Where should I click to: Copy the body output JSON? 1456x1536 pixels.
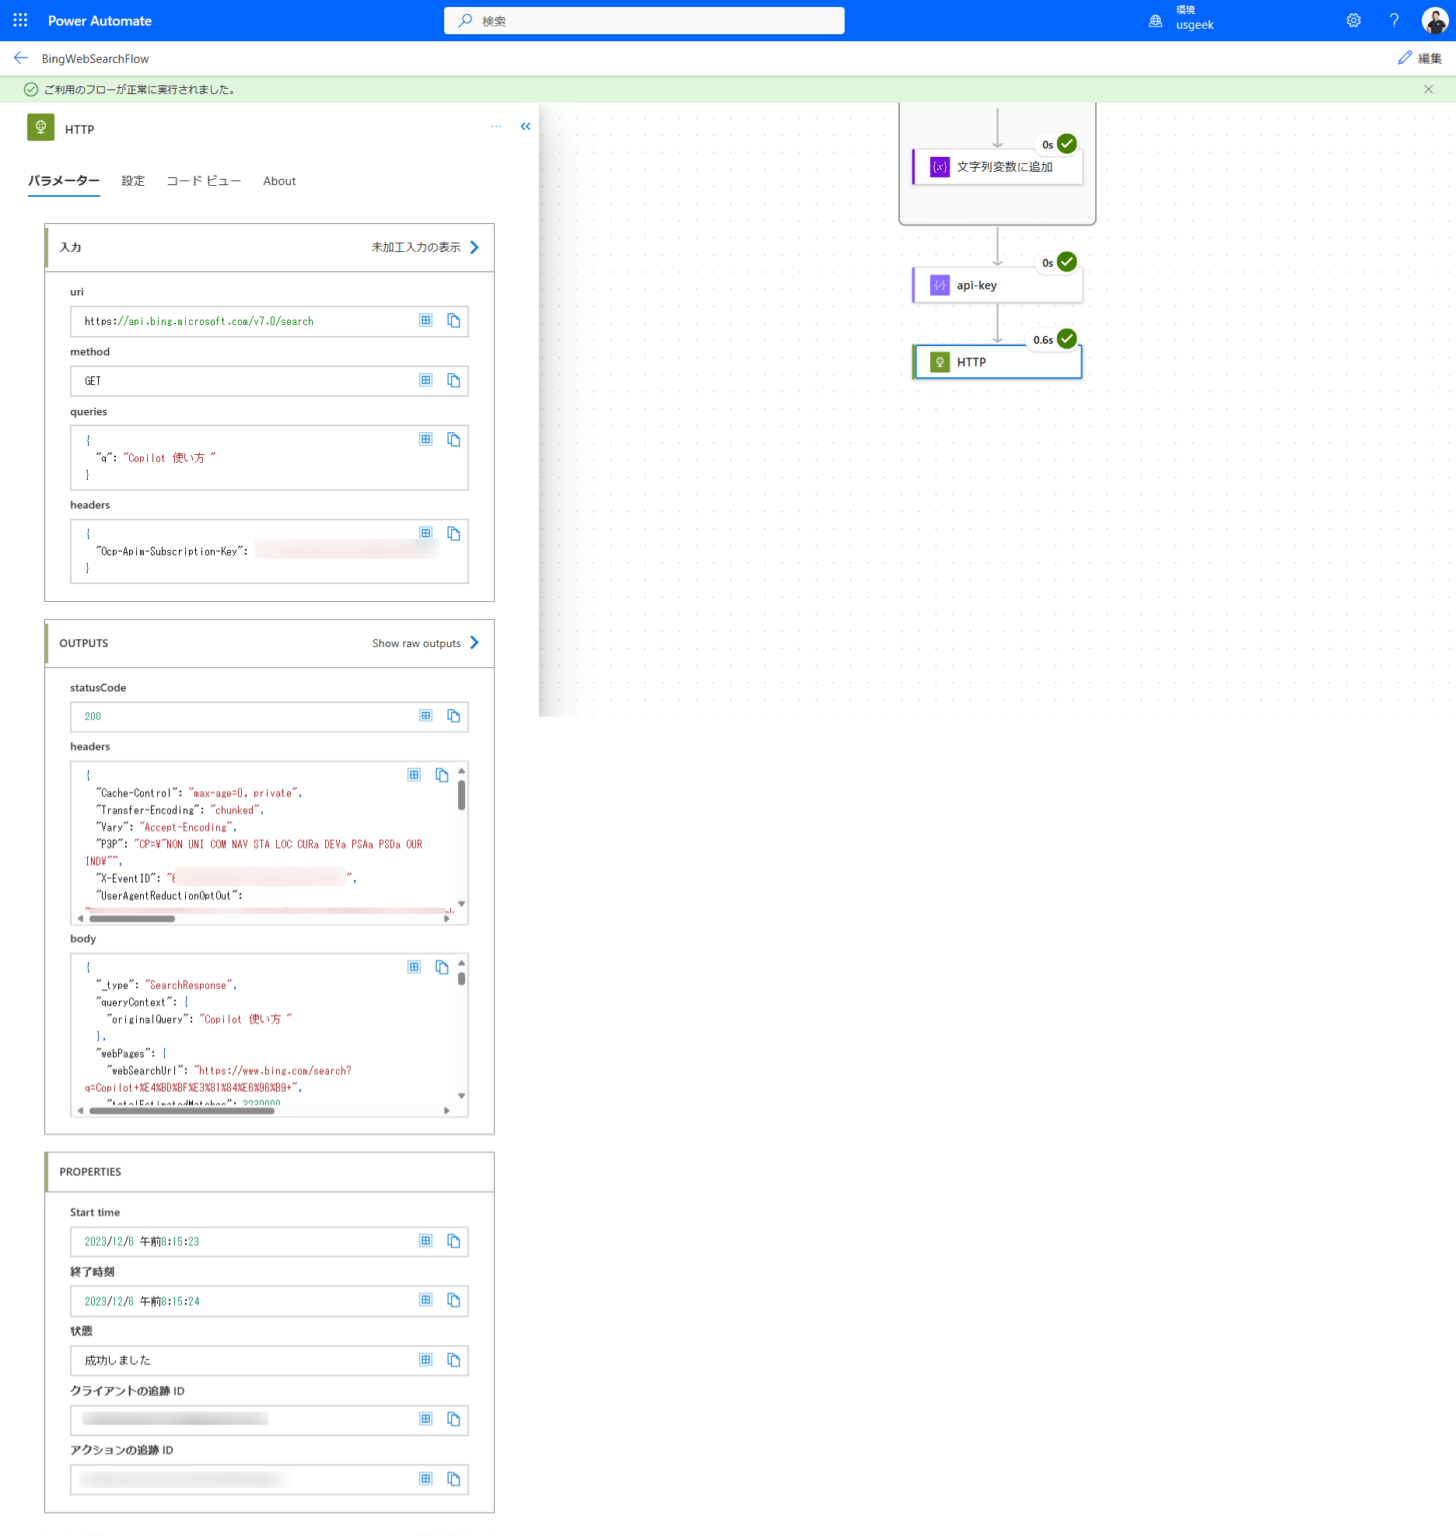click(x=441, y=967)
